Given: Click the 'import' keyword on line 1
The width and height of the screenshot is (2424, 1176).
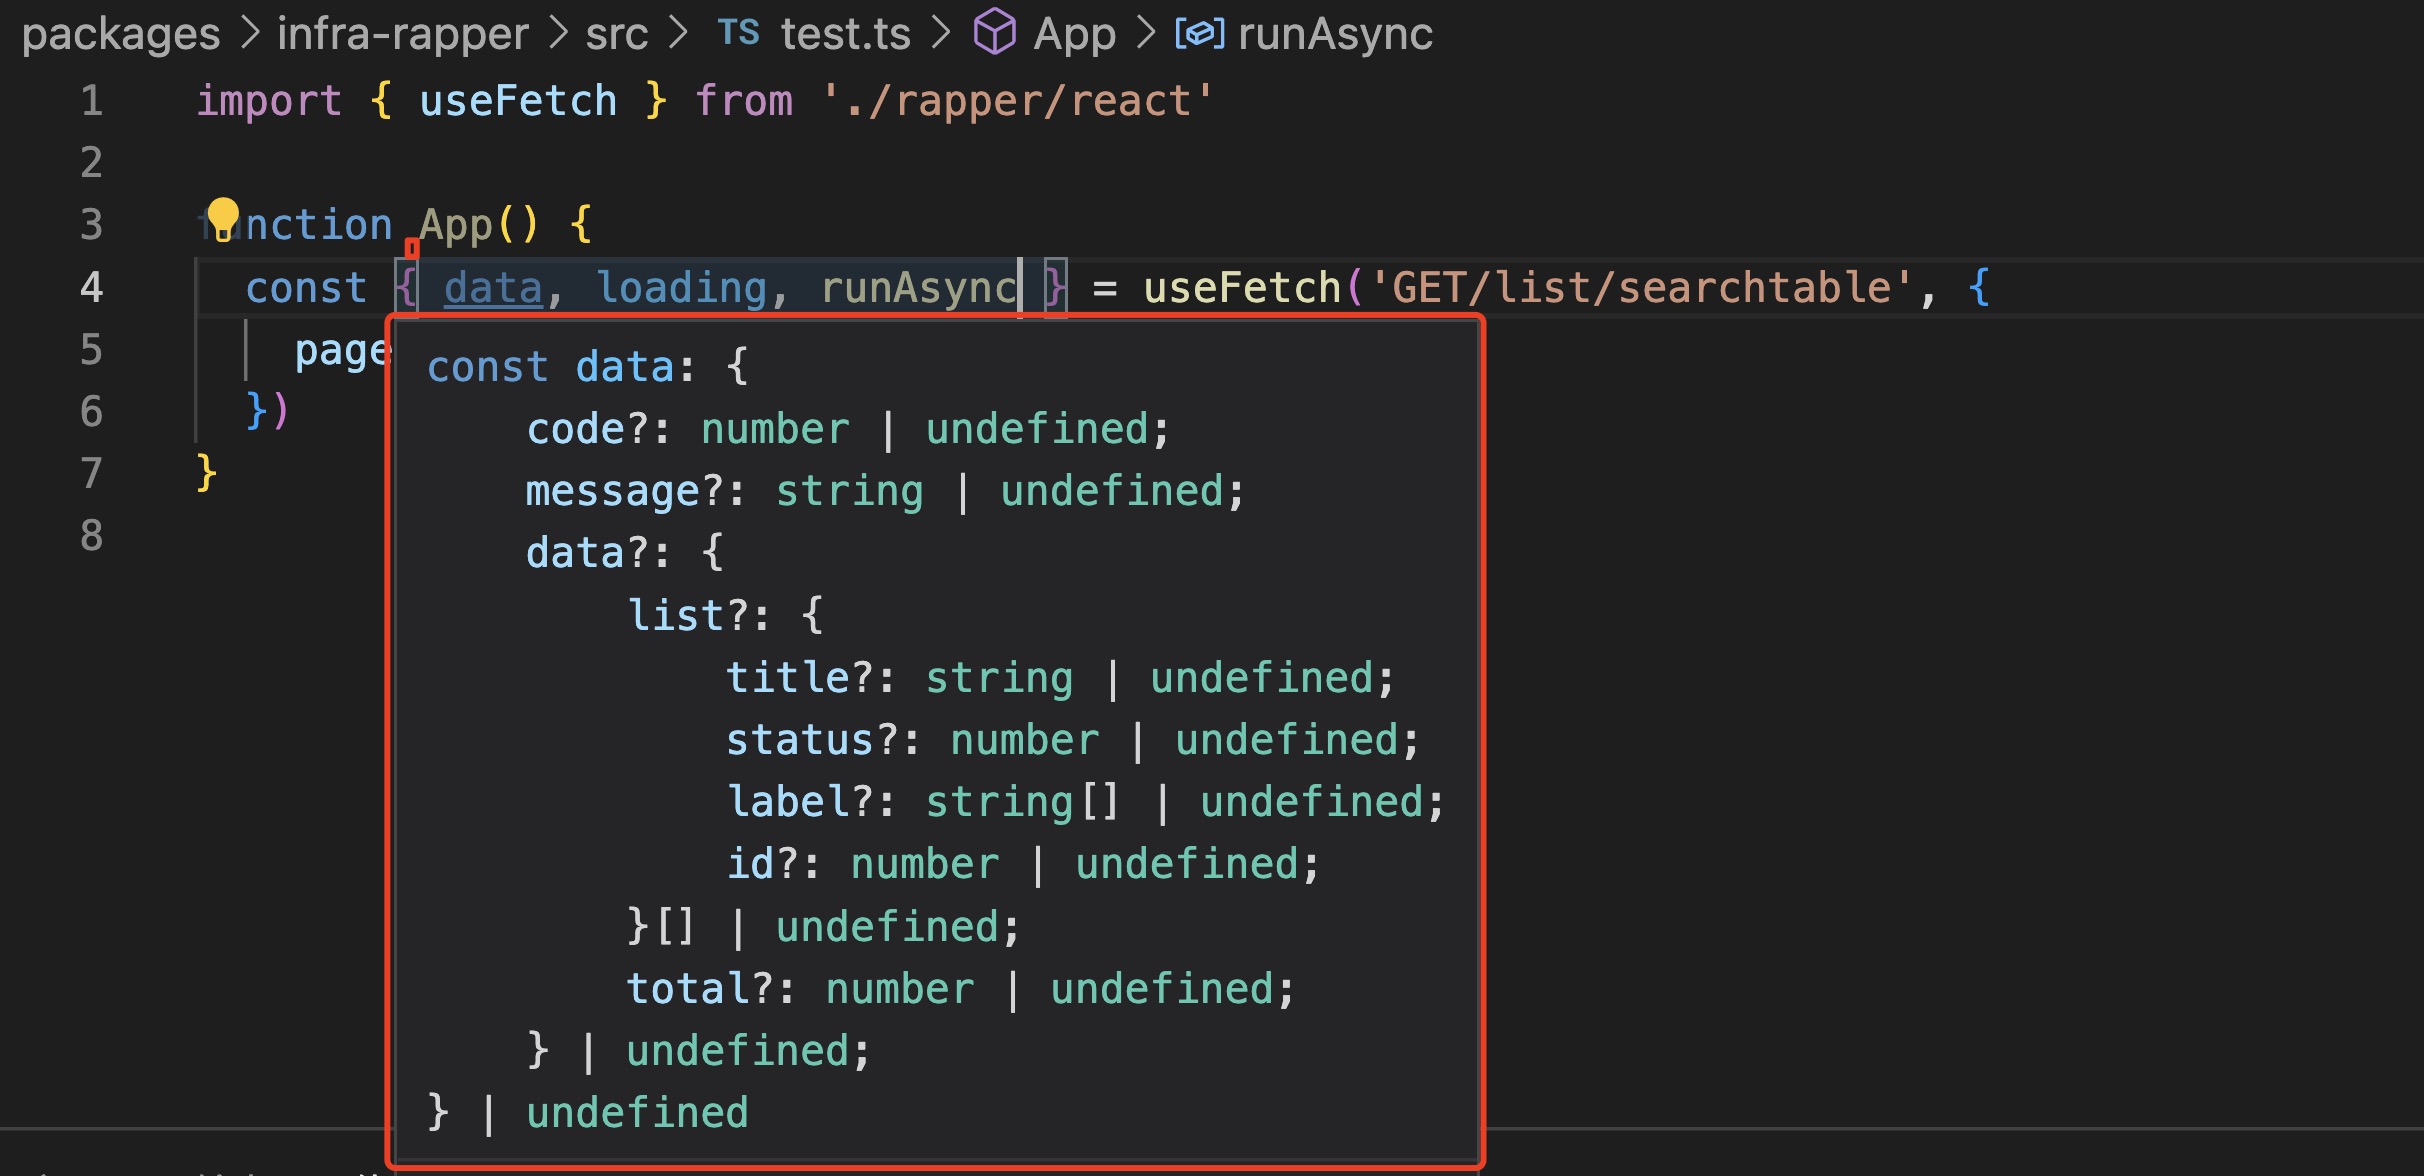Looking at the screenshot, I should (269, 101).
